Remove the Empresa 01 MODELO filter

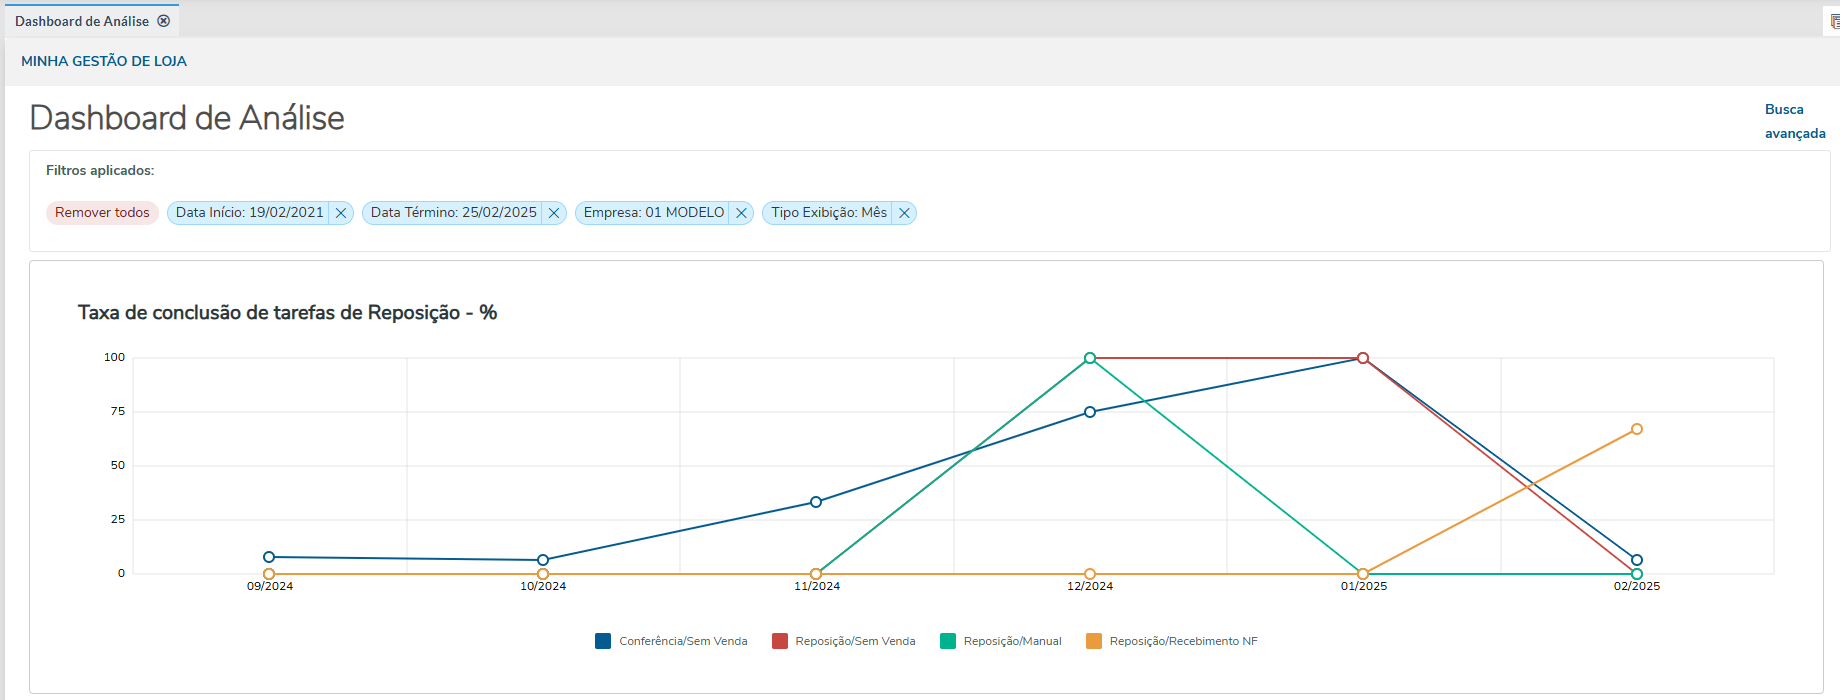[741, 213]
